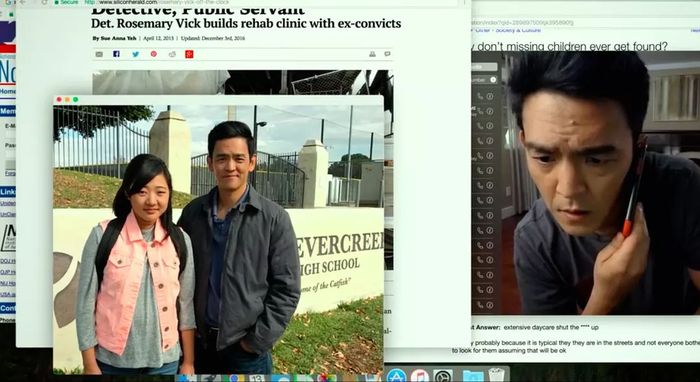Share the article on Reddit
This screenshot has width=700, height=382.
click(x=172, y=54)
